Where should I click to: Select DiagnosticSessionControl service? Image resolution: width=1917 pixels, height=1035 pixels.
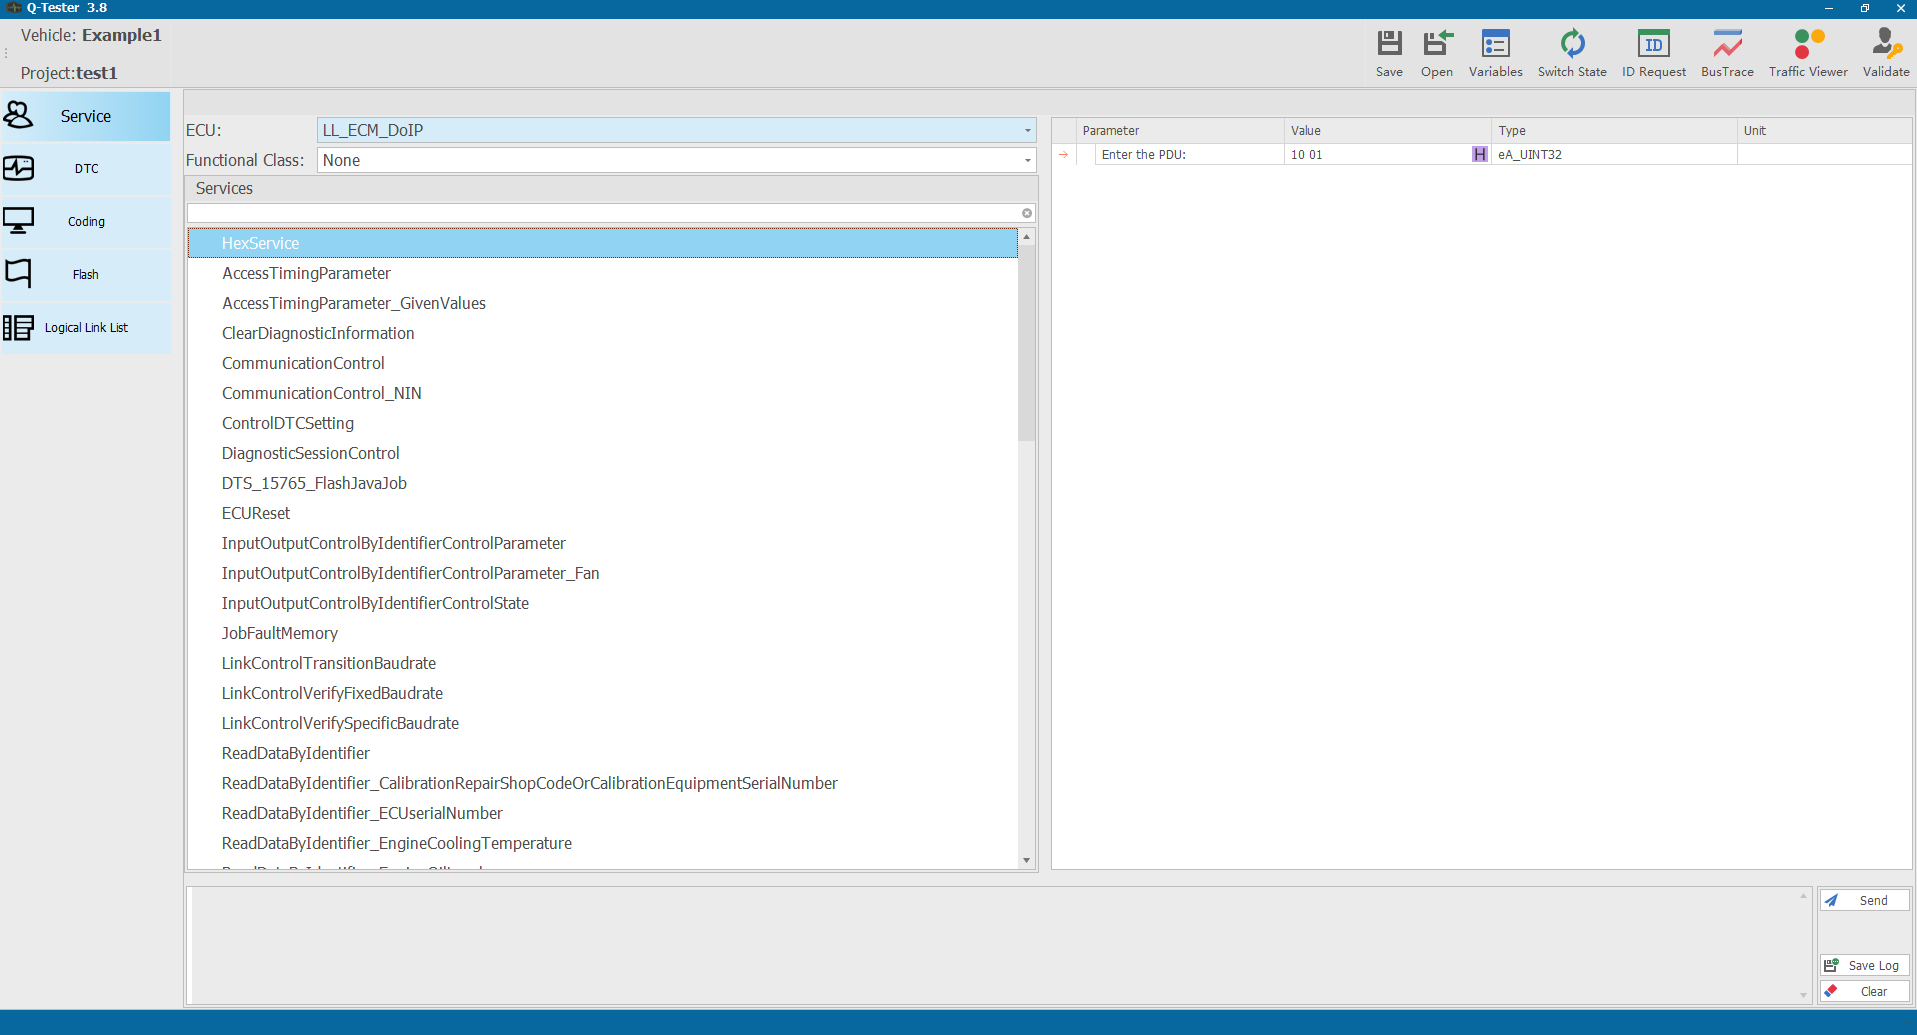tap(603, 453)
